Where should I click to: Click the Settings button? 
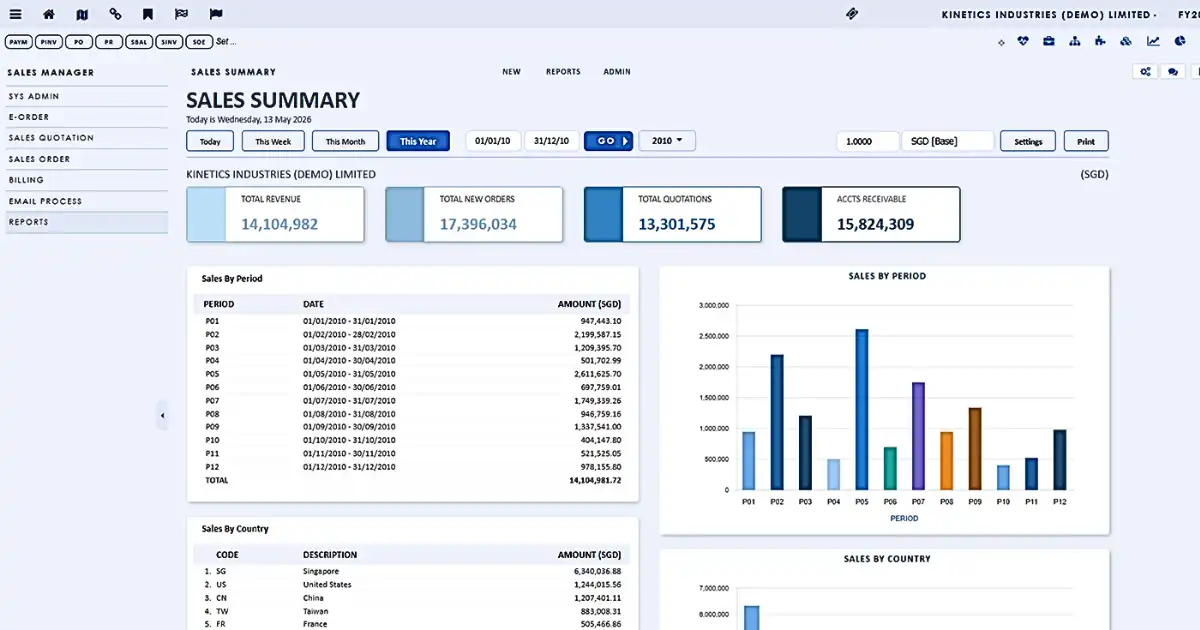[1028, 141]
